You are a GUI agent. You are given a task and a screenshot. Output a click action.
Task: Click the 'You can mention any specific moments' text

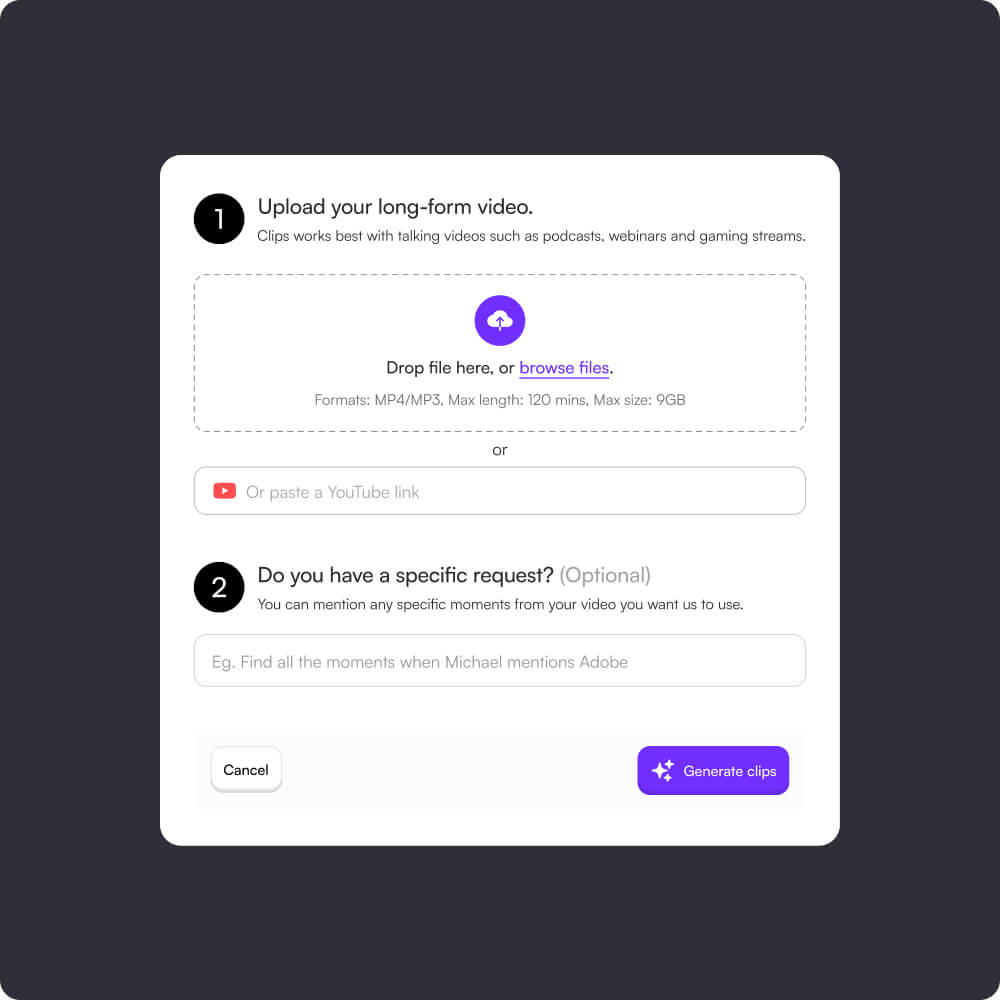click(500, 605)
